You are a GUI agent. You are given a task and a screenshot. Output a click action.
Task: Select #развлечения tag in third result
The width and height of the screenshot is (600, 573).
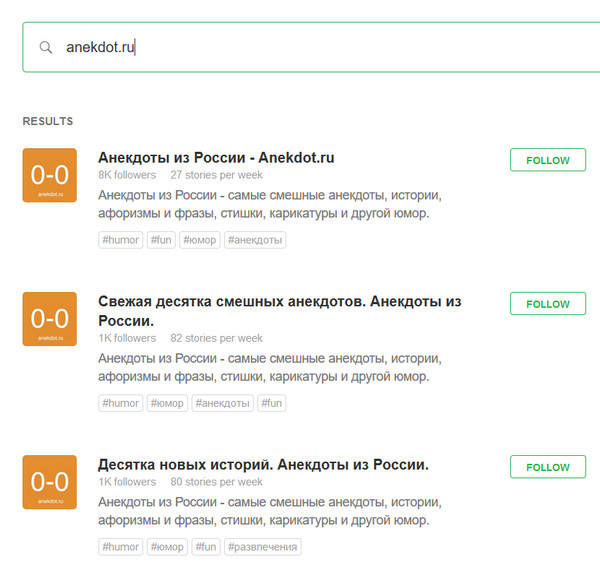point(262,547)
